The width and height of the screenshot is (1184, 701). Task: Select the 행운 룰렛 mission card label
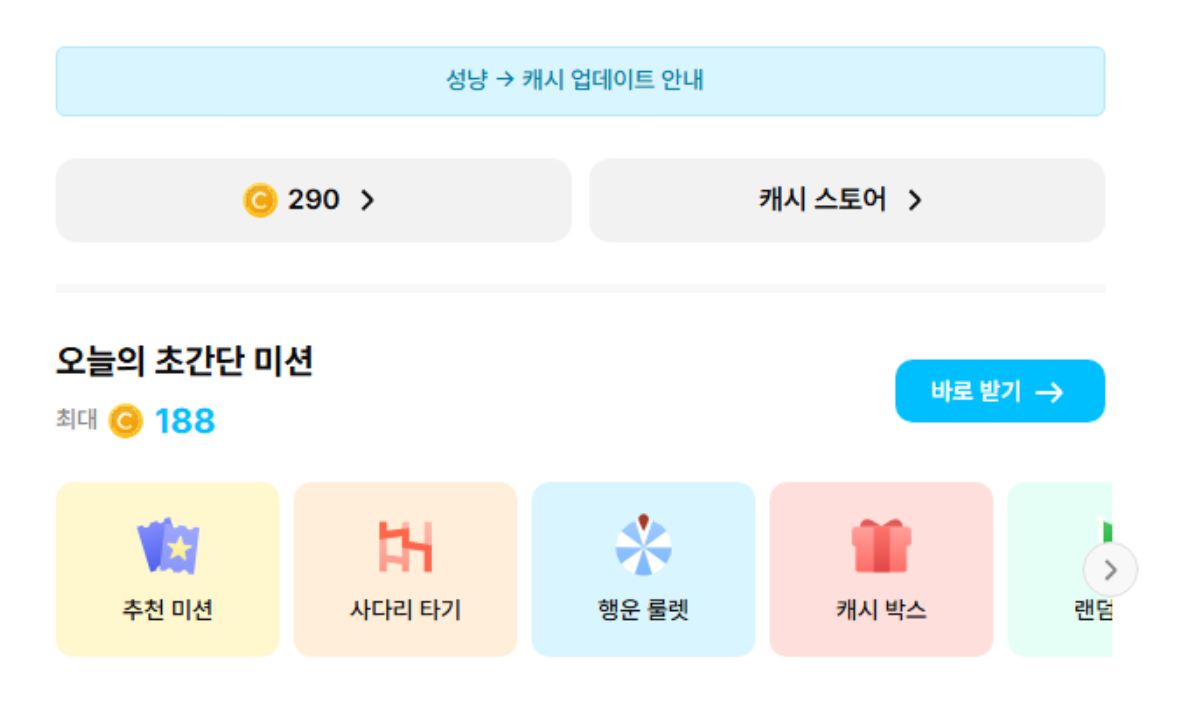coord(643,610)
